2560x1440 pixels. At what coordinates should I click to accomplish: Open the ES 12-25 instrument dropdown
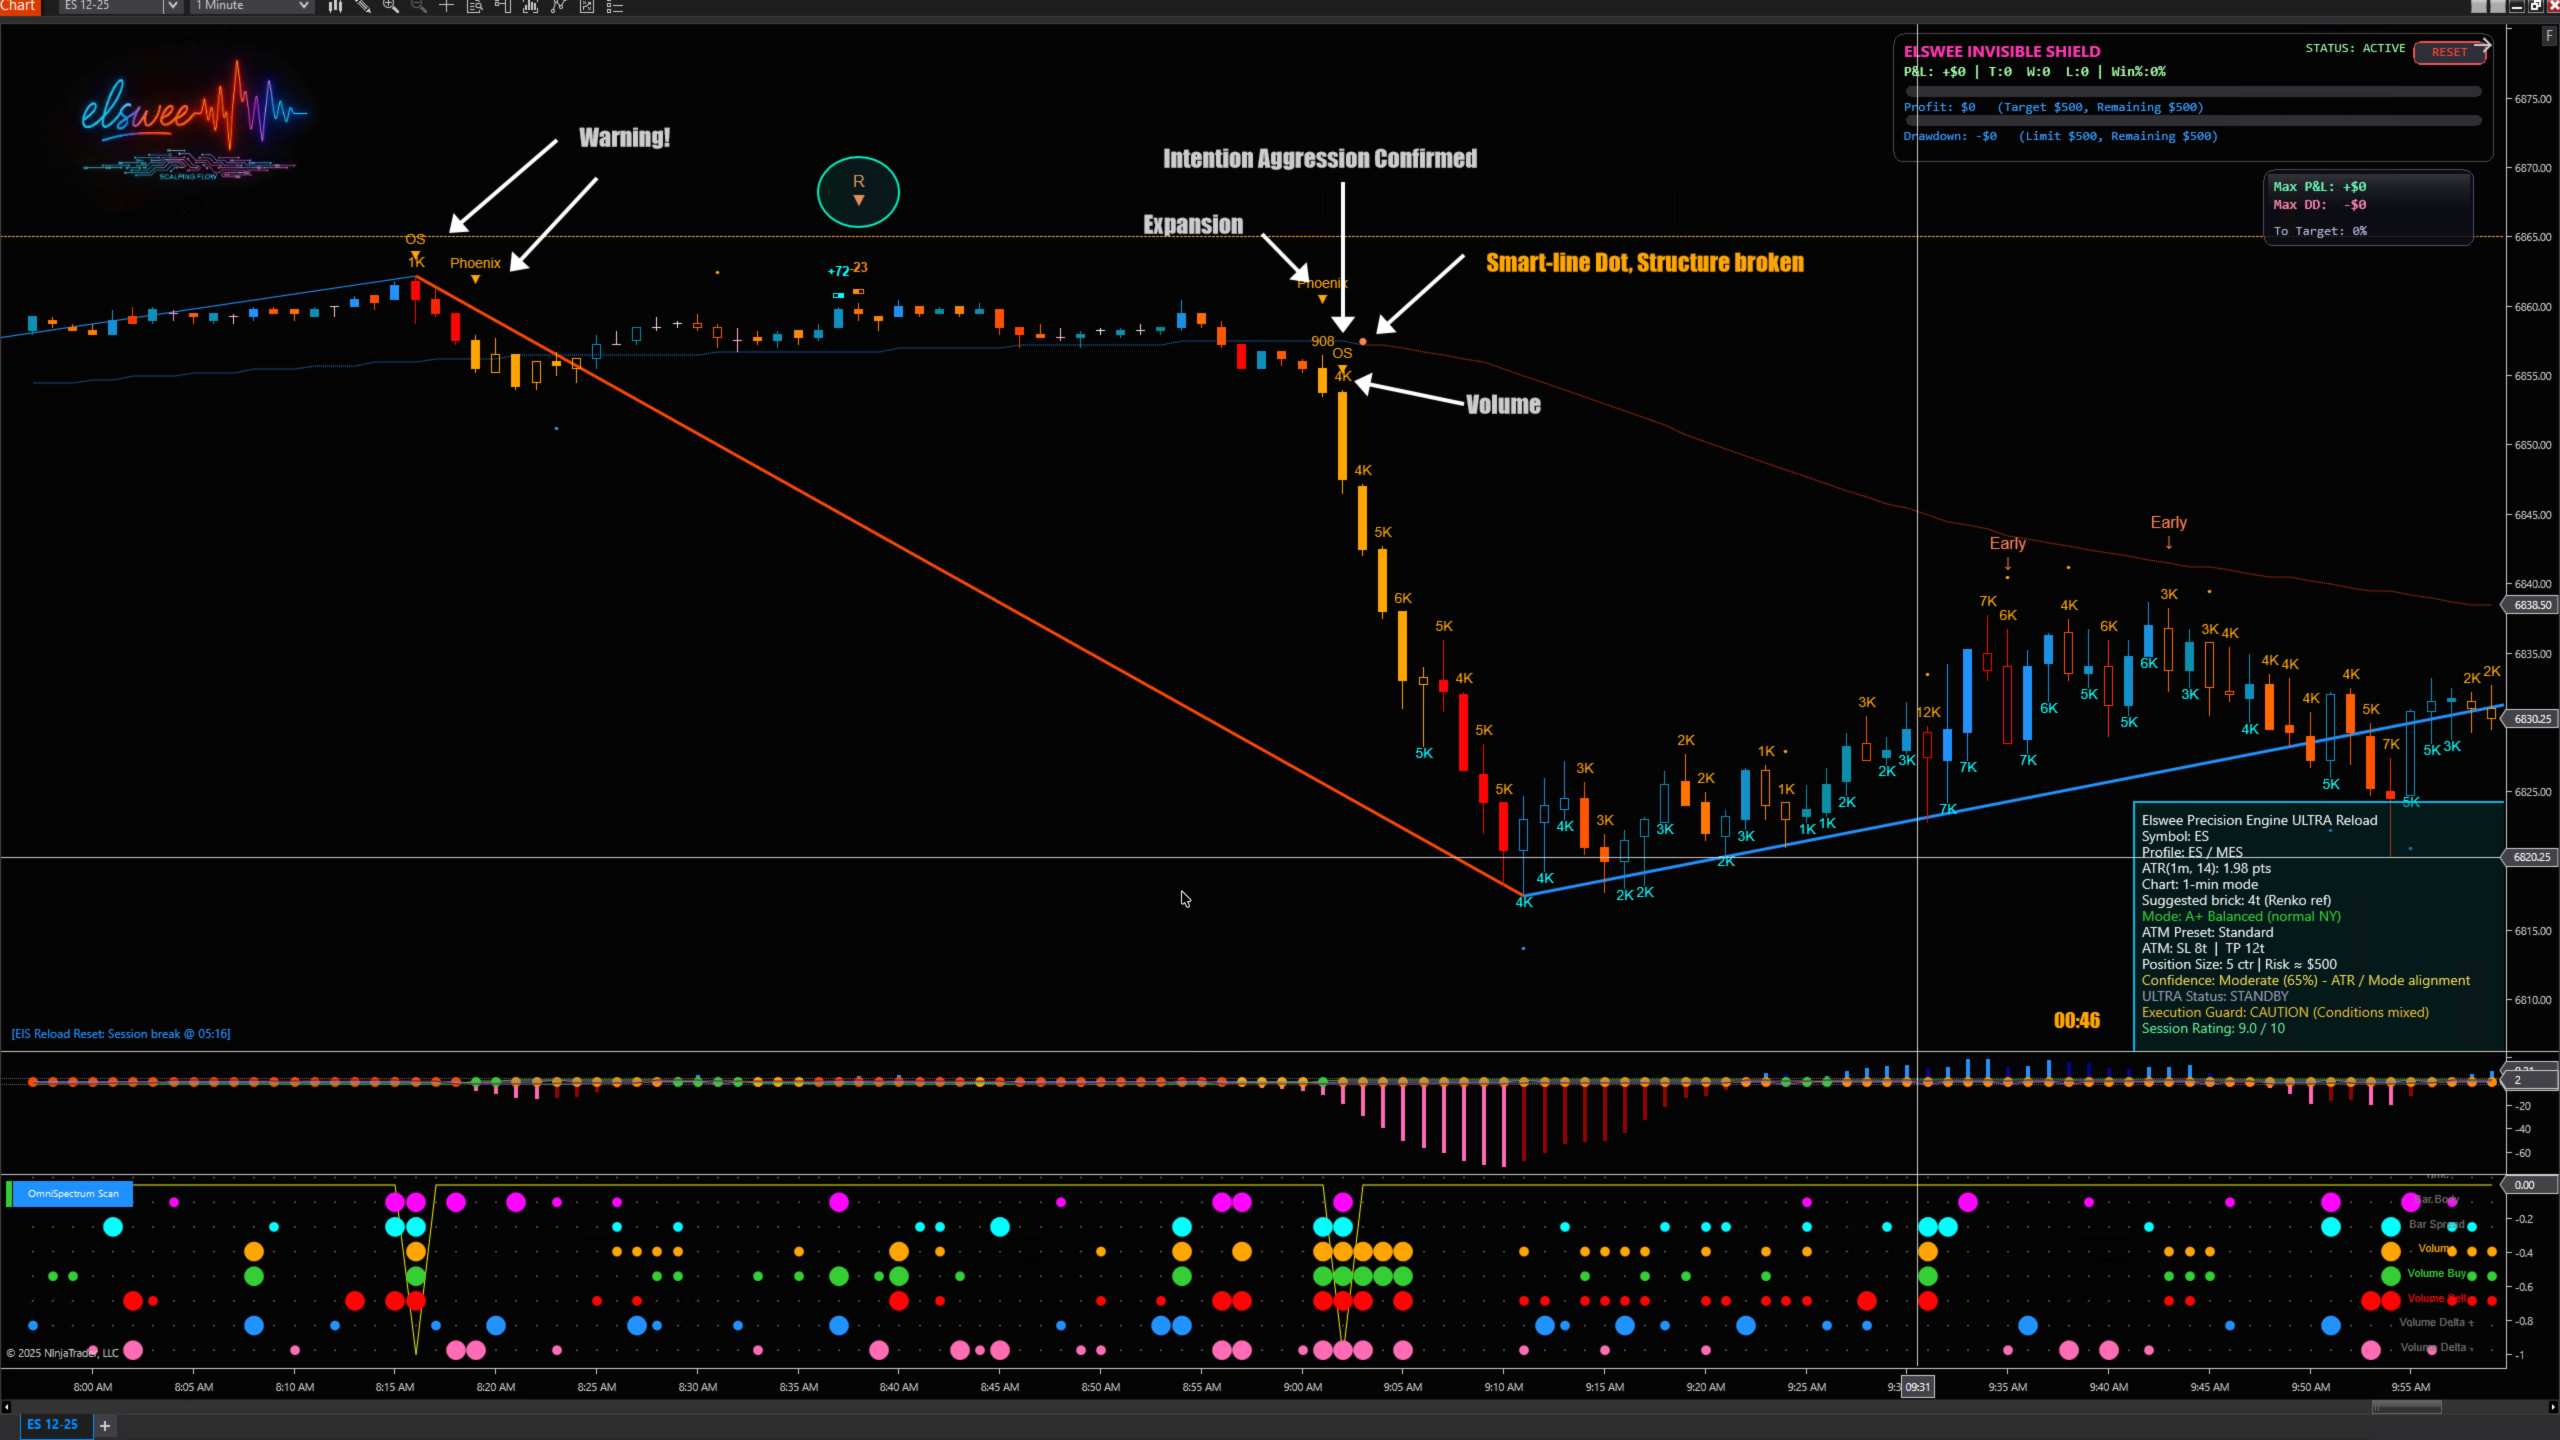[x=172, y=6]
